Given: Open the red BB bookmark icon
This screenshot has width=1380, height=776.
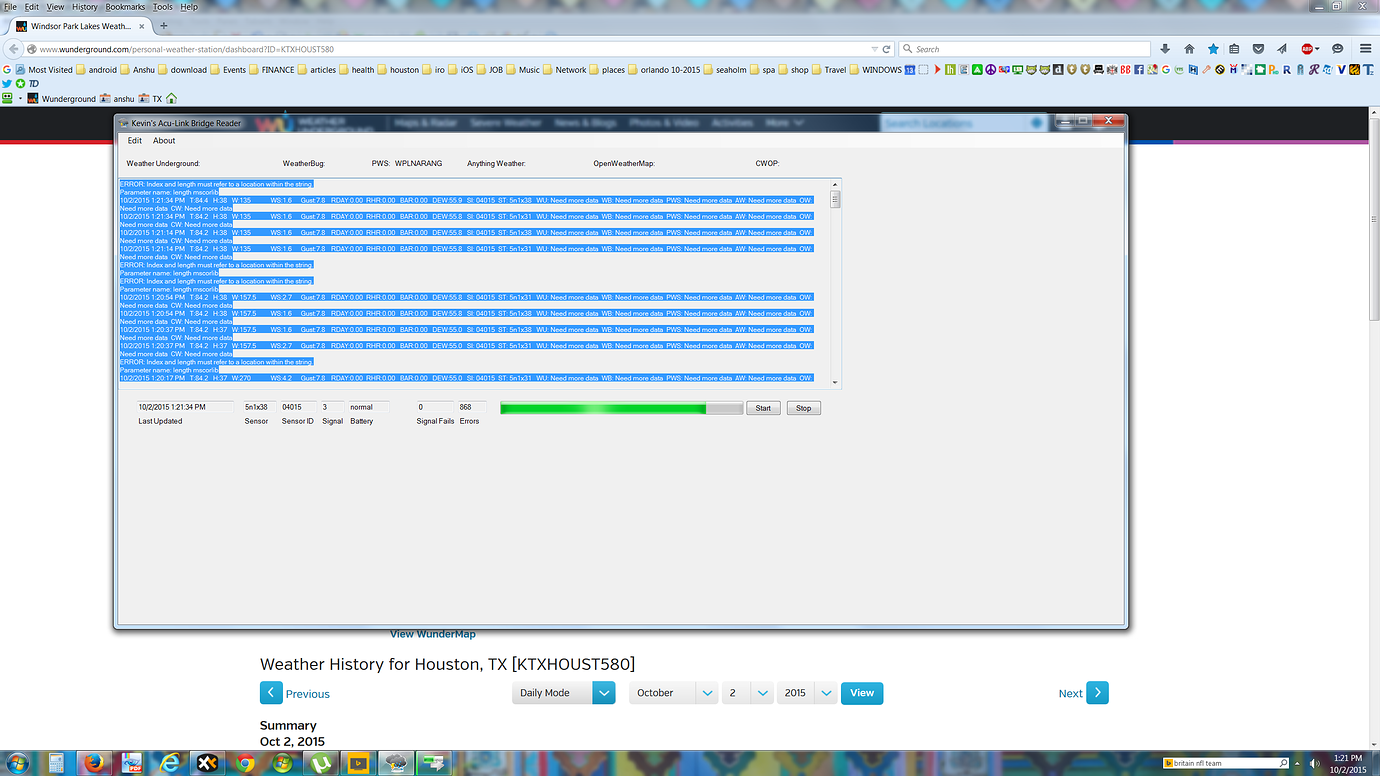Looking at the screenshot, I should [x=1125, y=70].
